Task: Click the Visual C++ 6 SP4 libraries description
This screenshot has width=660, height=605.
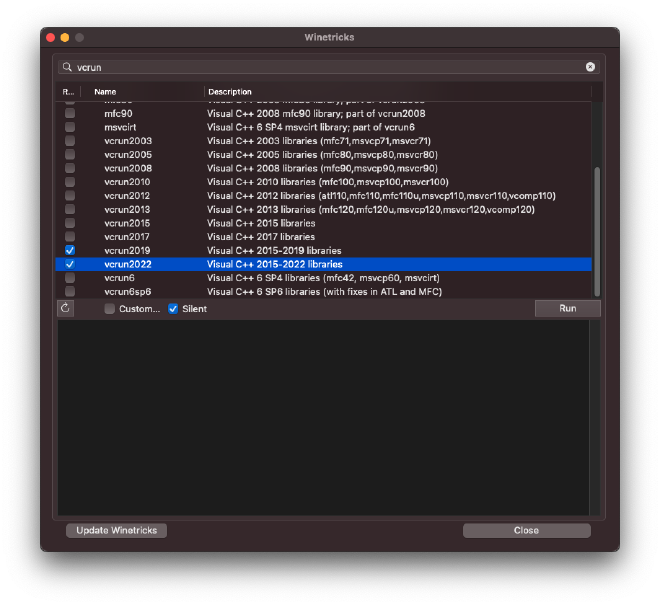Action: tap(323, 278)
